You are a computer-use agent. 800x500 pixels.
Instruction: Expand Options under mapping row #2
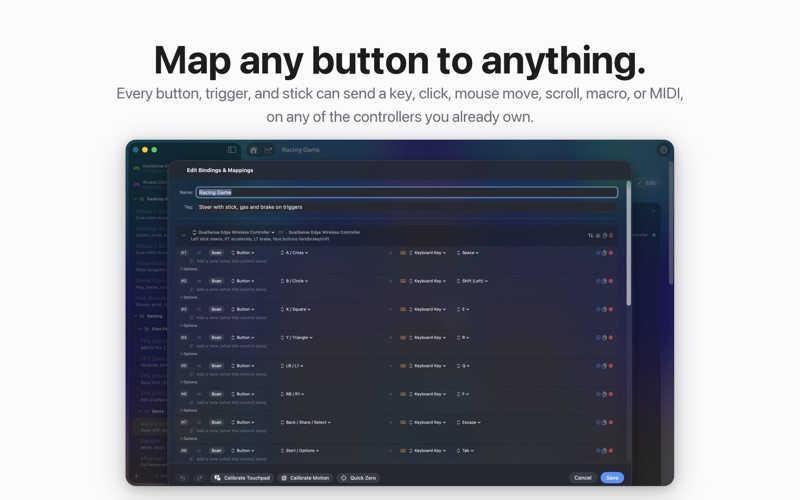(x=189, y=297)
